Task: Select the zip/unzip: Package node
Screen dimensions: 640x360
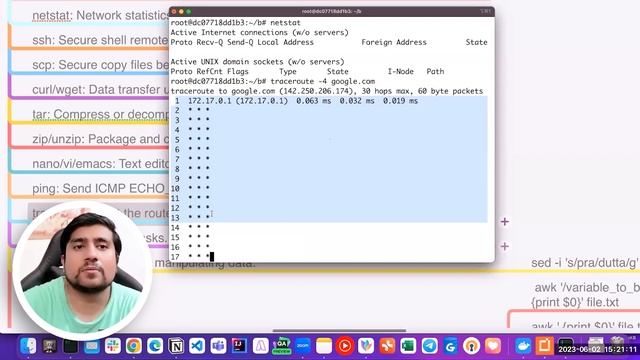Action: (100, 139)
